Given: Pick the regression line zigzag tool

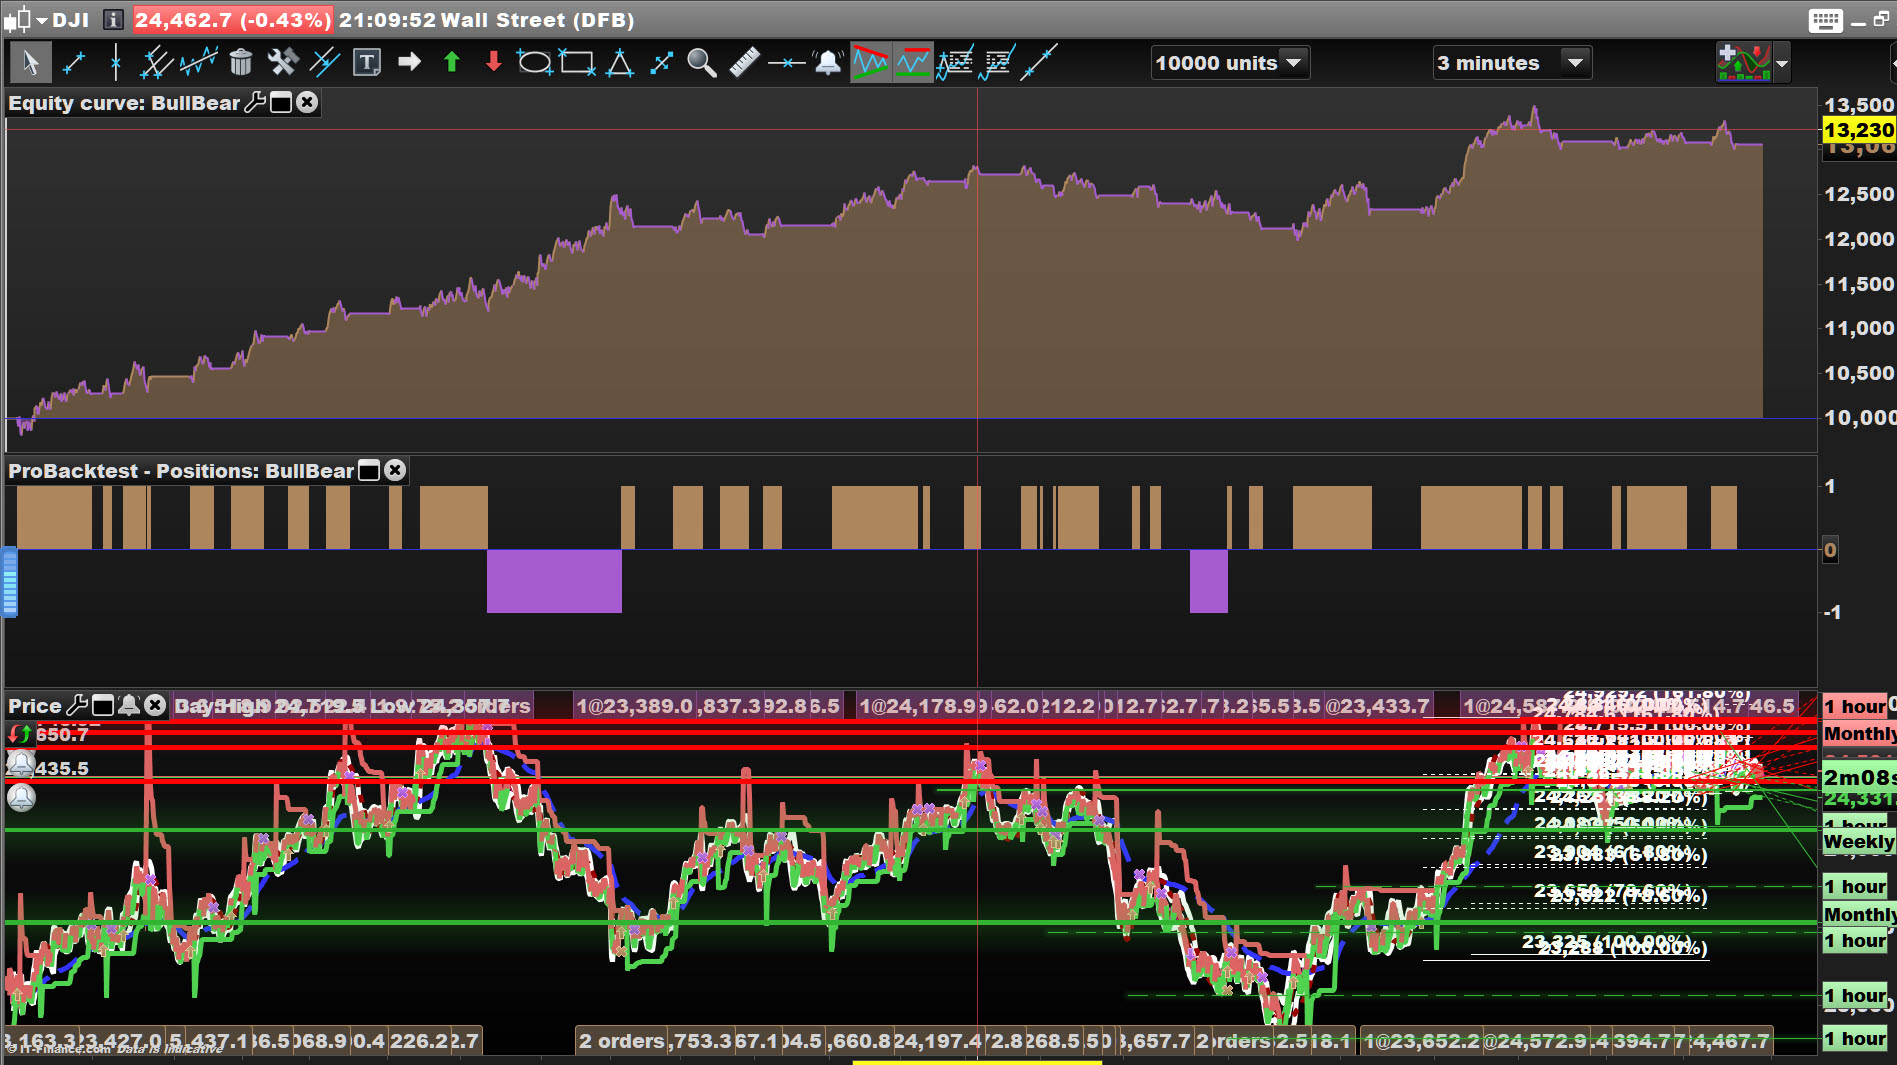Looking at the screenshot, I should [199, 63].
